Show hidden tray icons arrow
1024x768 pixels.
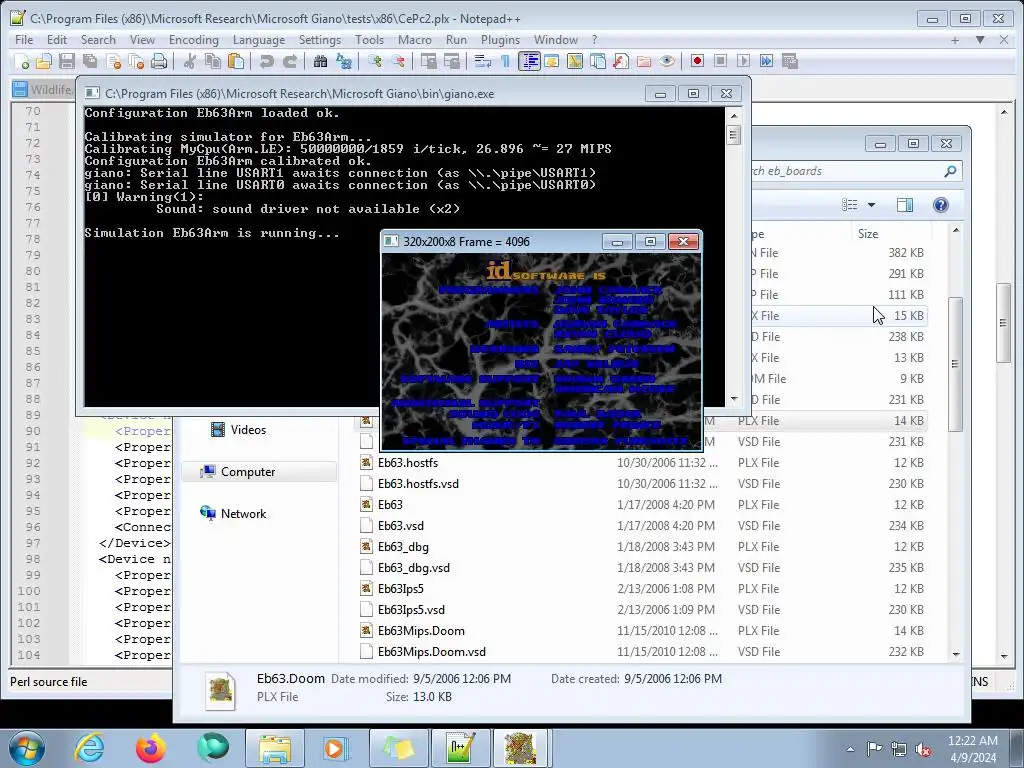[x=850, y=749]
